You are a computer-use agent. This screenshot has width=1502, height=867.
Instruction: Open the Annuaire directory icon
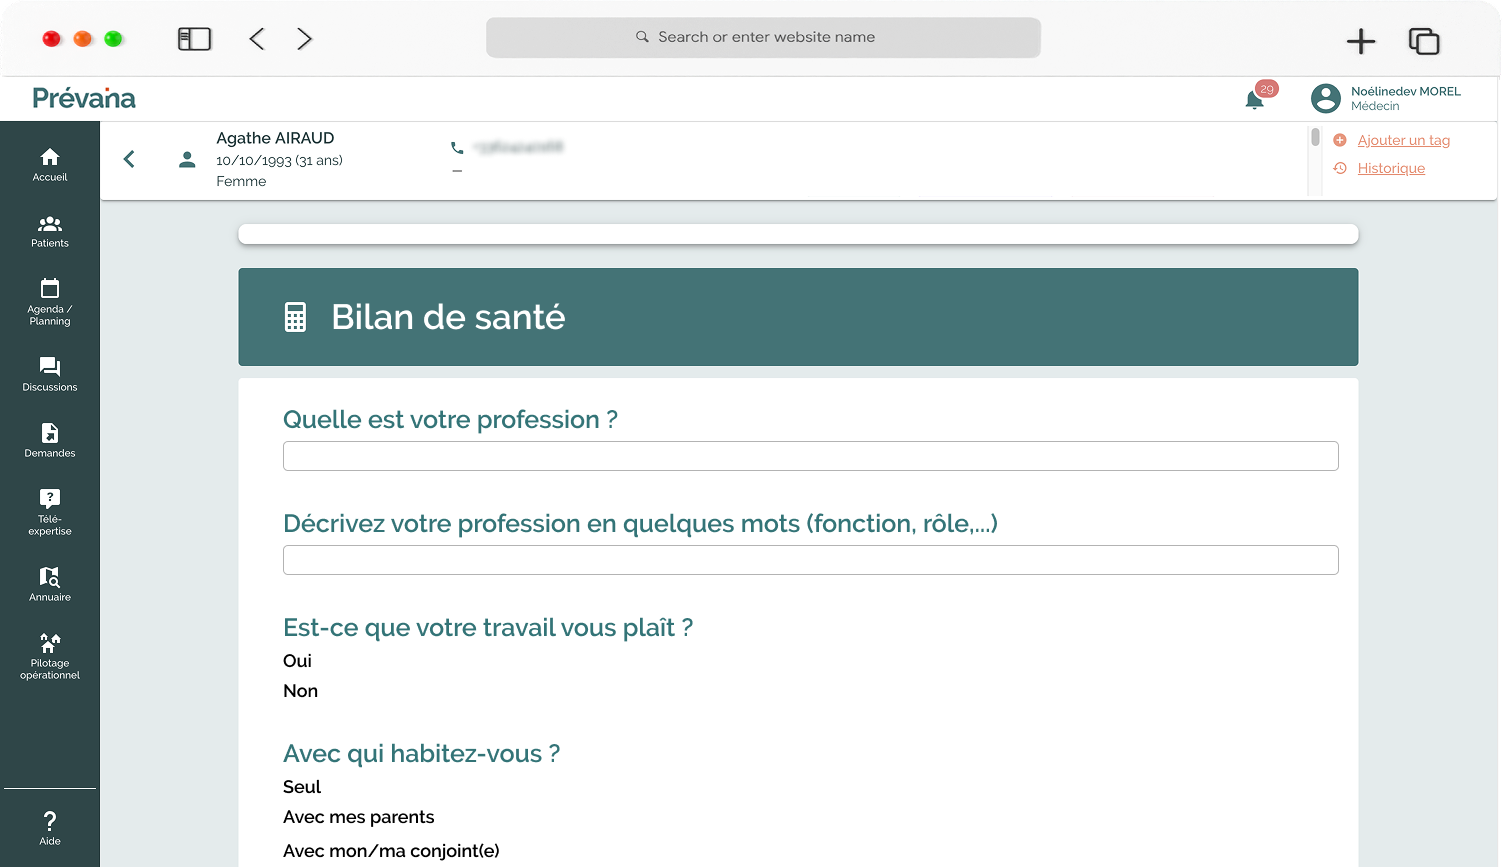point(50,577)
